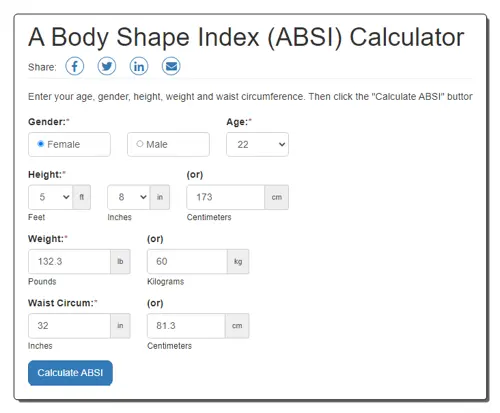Open the Age dropdown showing 22
The height and width of the screenshot is (413, 500).
point(257,144)
